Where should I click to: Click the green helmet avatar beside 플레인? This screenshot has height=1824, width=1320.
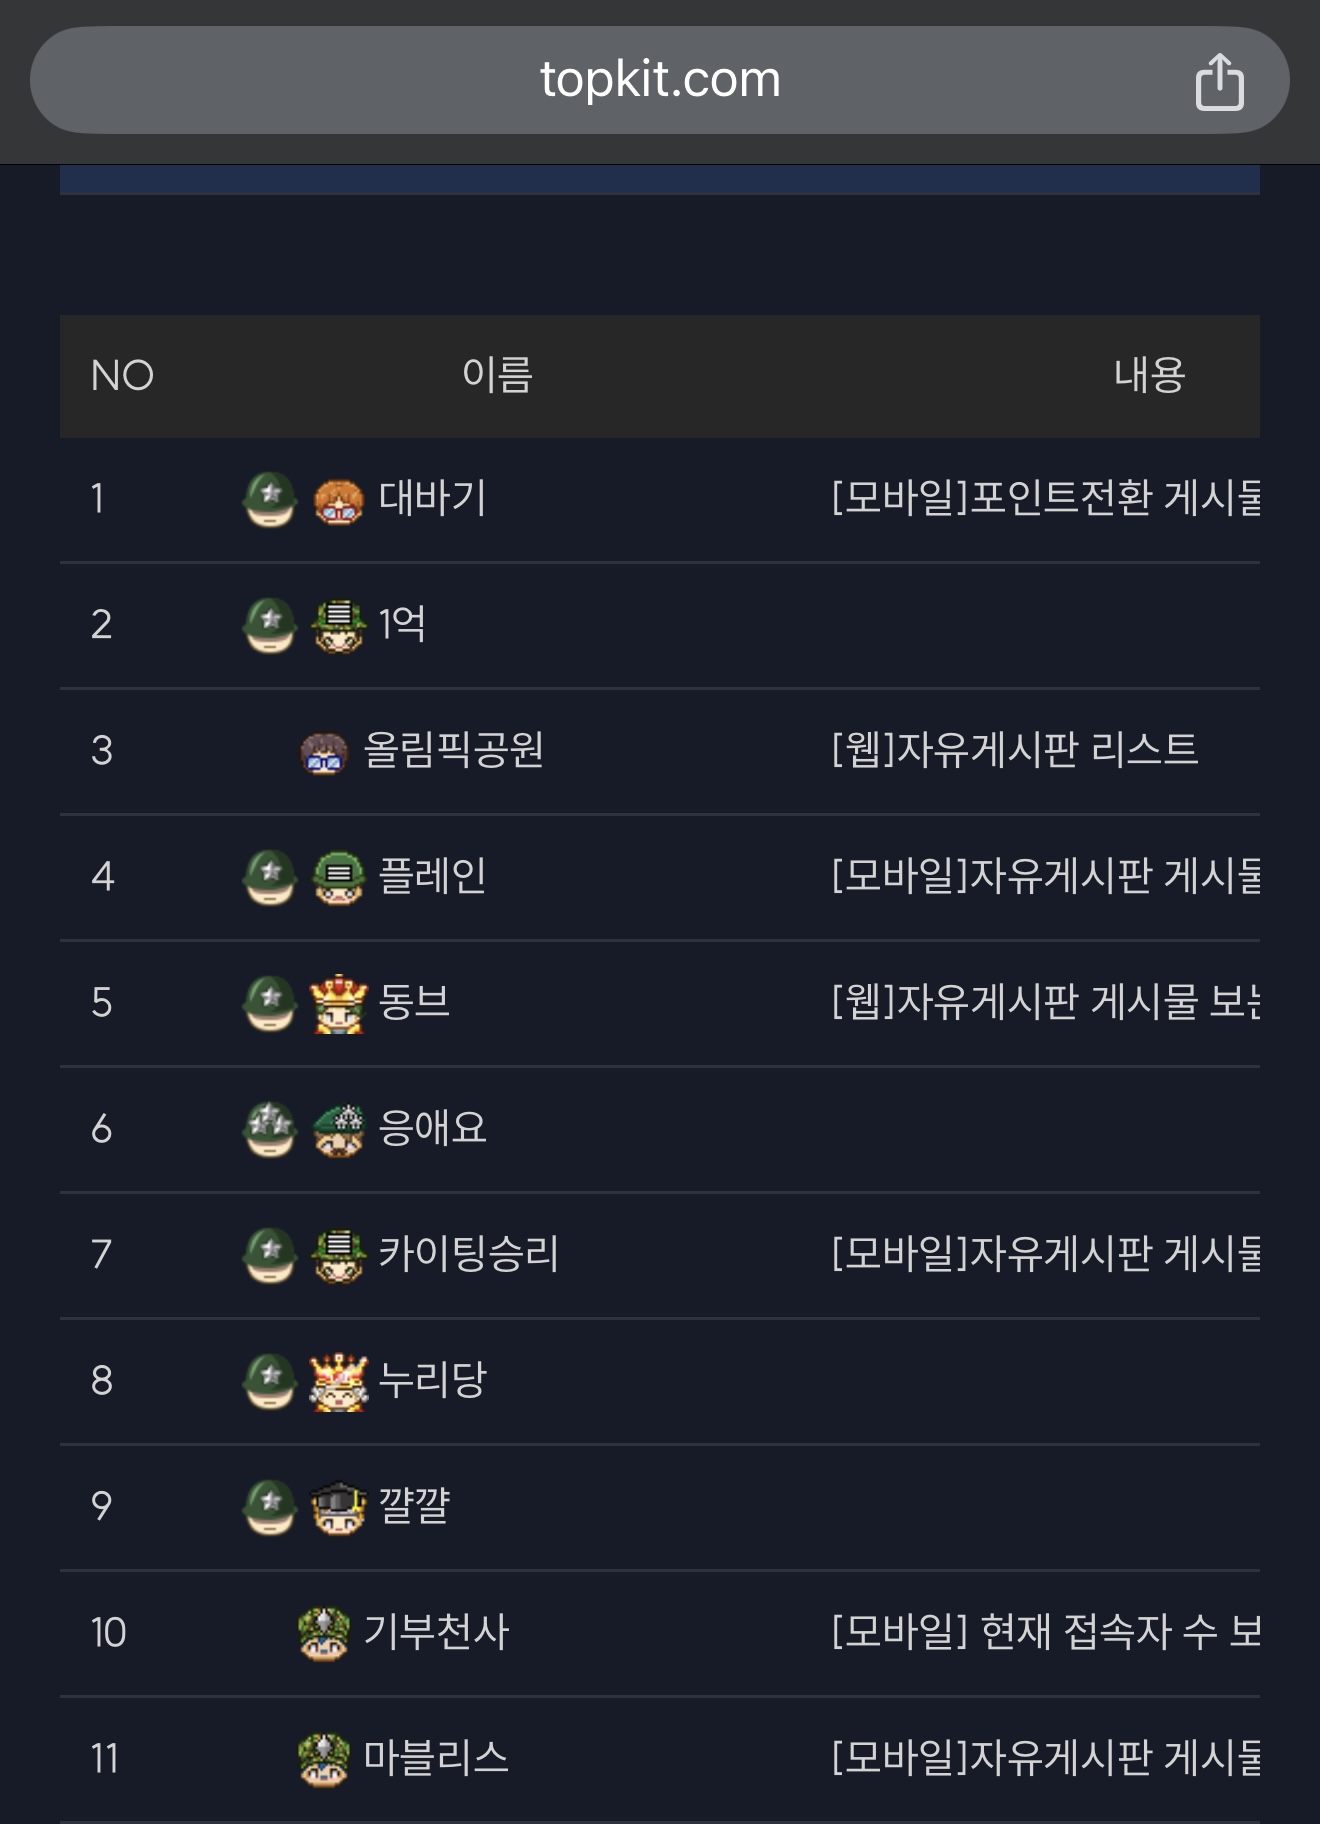(x=339, y=877)
